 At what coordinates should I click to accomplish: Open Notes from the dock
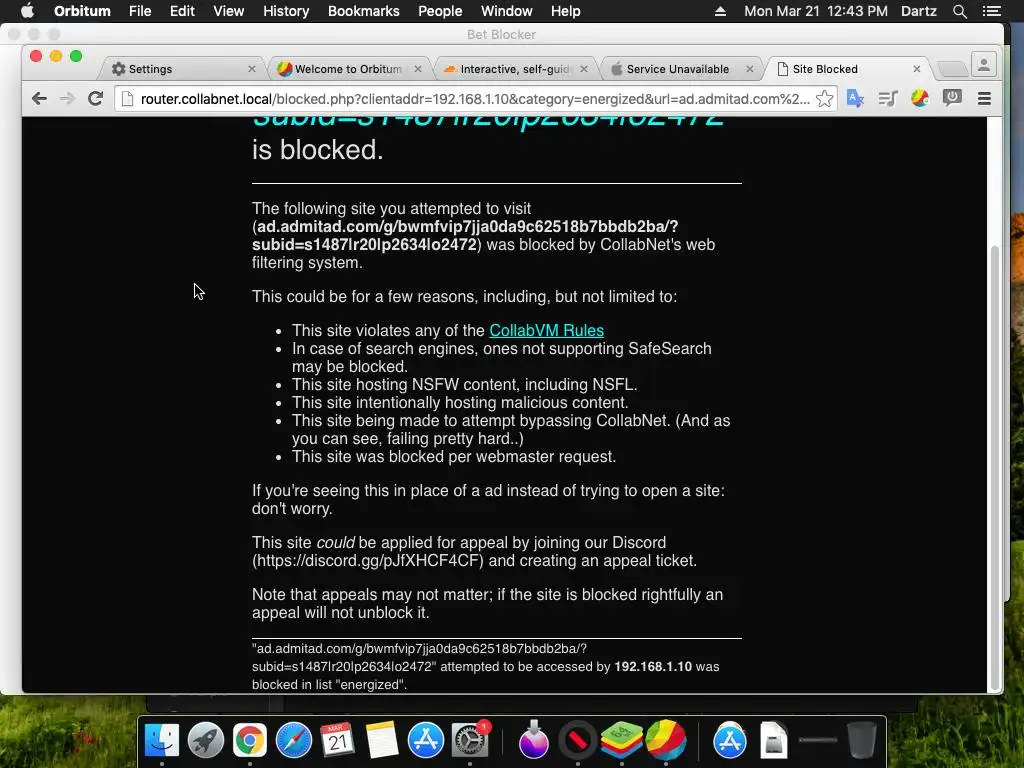coord(381,741)
